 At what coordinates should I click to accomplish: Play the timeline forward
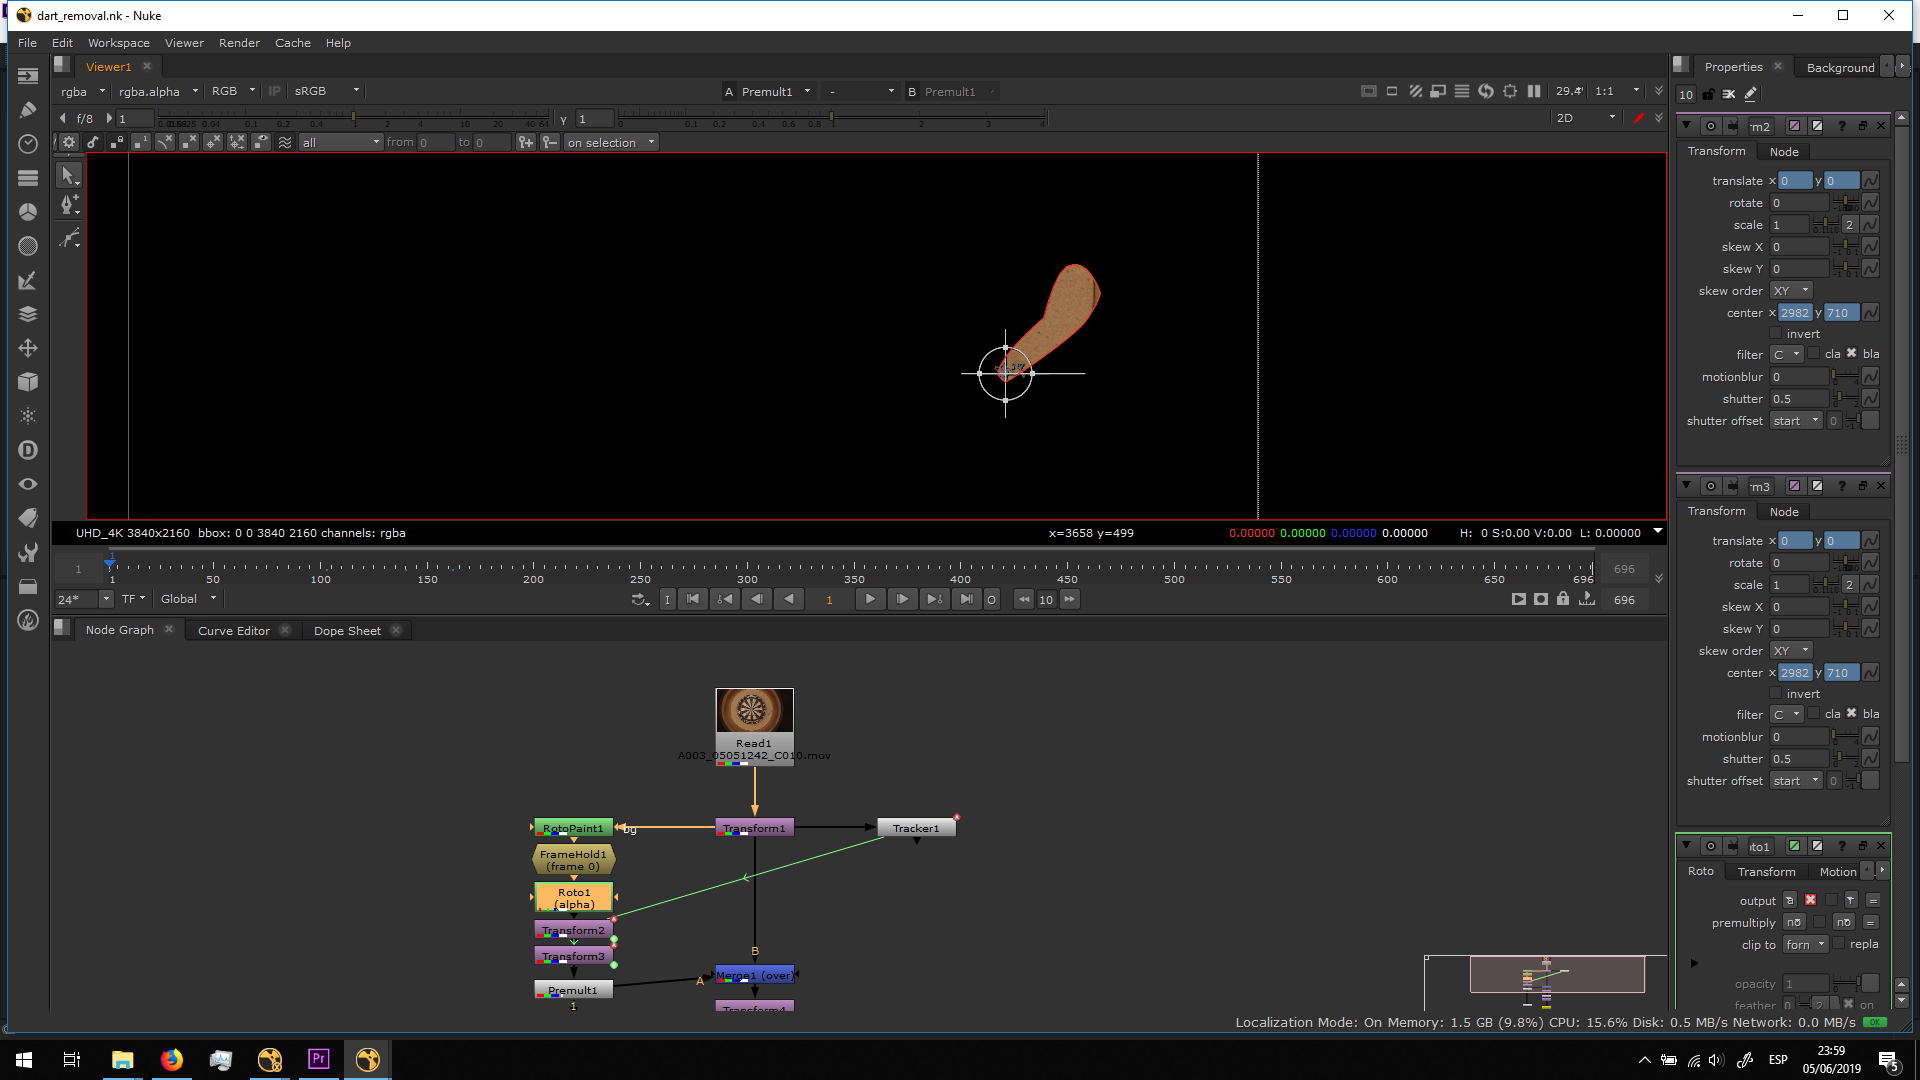pyautogui.click(x=870, y=599)
